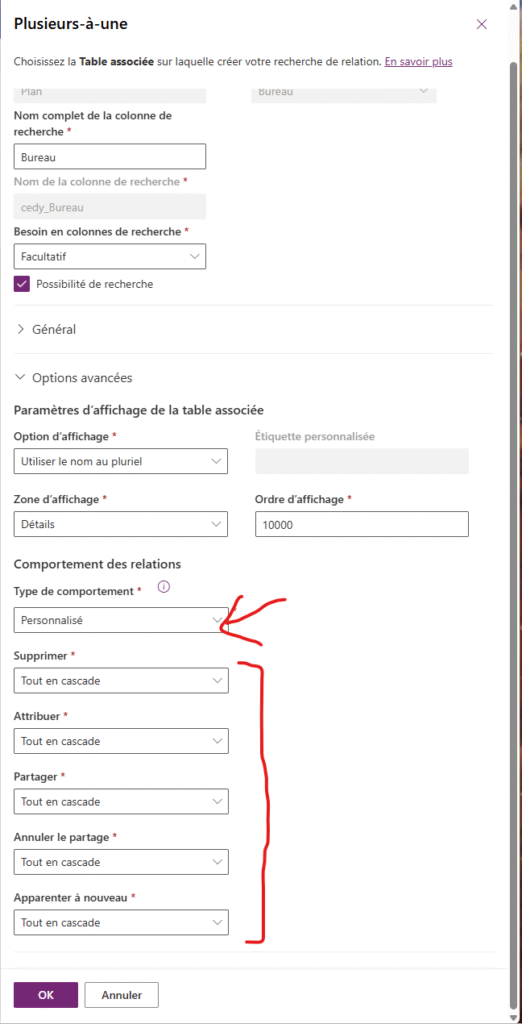Viewport: 522px width, 1024px height.
Task: Open the Apparenter à nouveau dropdown
Action: [121, 923]
